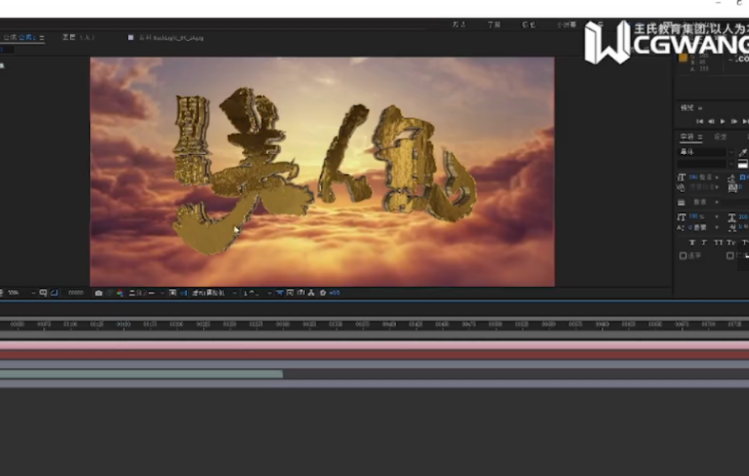
Task: Click the blue exposure value in viewer bar
Action: 335,293
